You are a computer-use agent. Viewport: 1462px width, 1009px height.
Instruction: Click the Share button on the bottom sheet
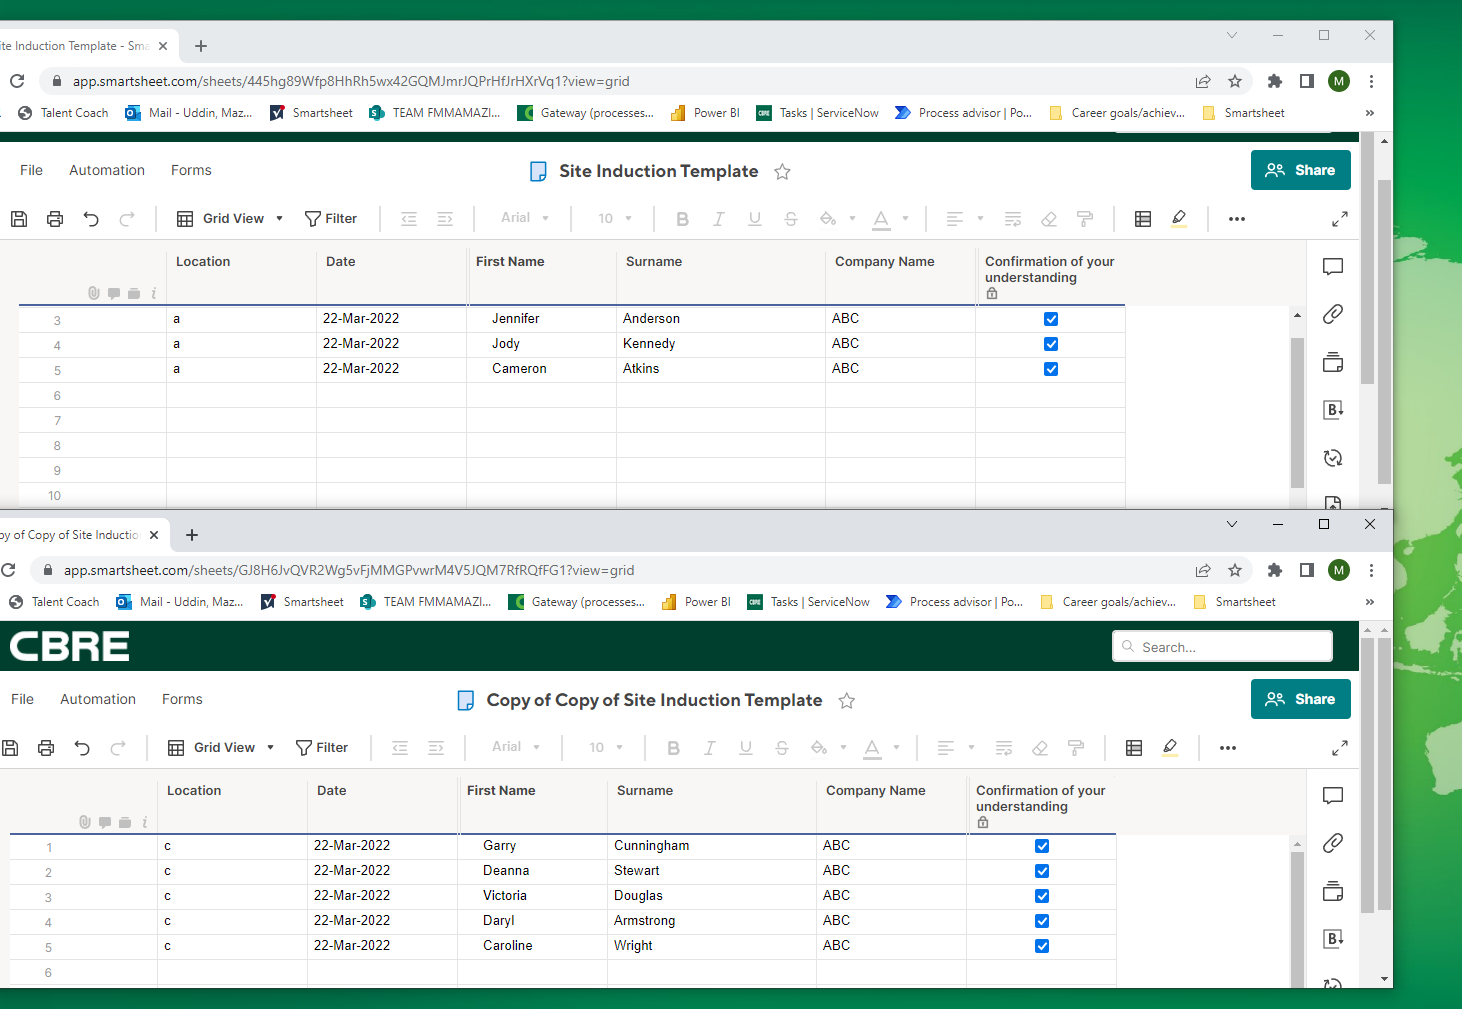pyautogui.click(x=1300, y=699)
